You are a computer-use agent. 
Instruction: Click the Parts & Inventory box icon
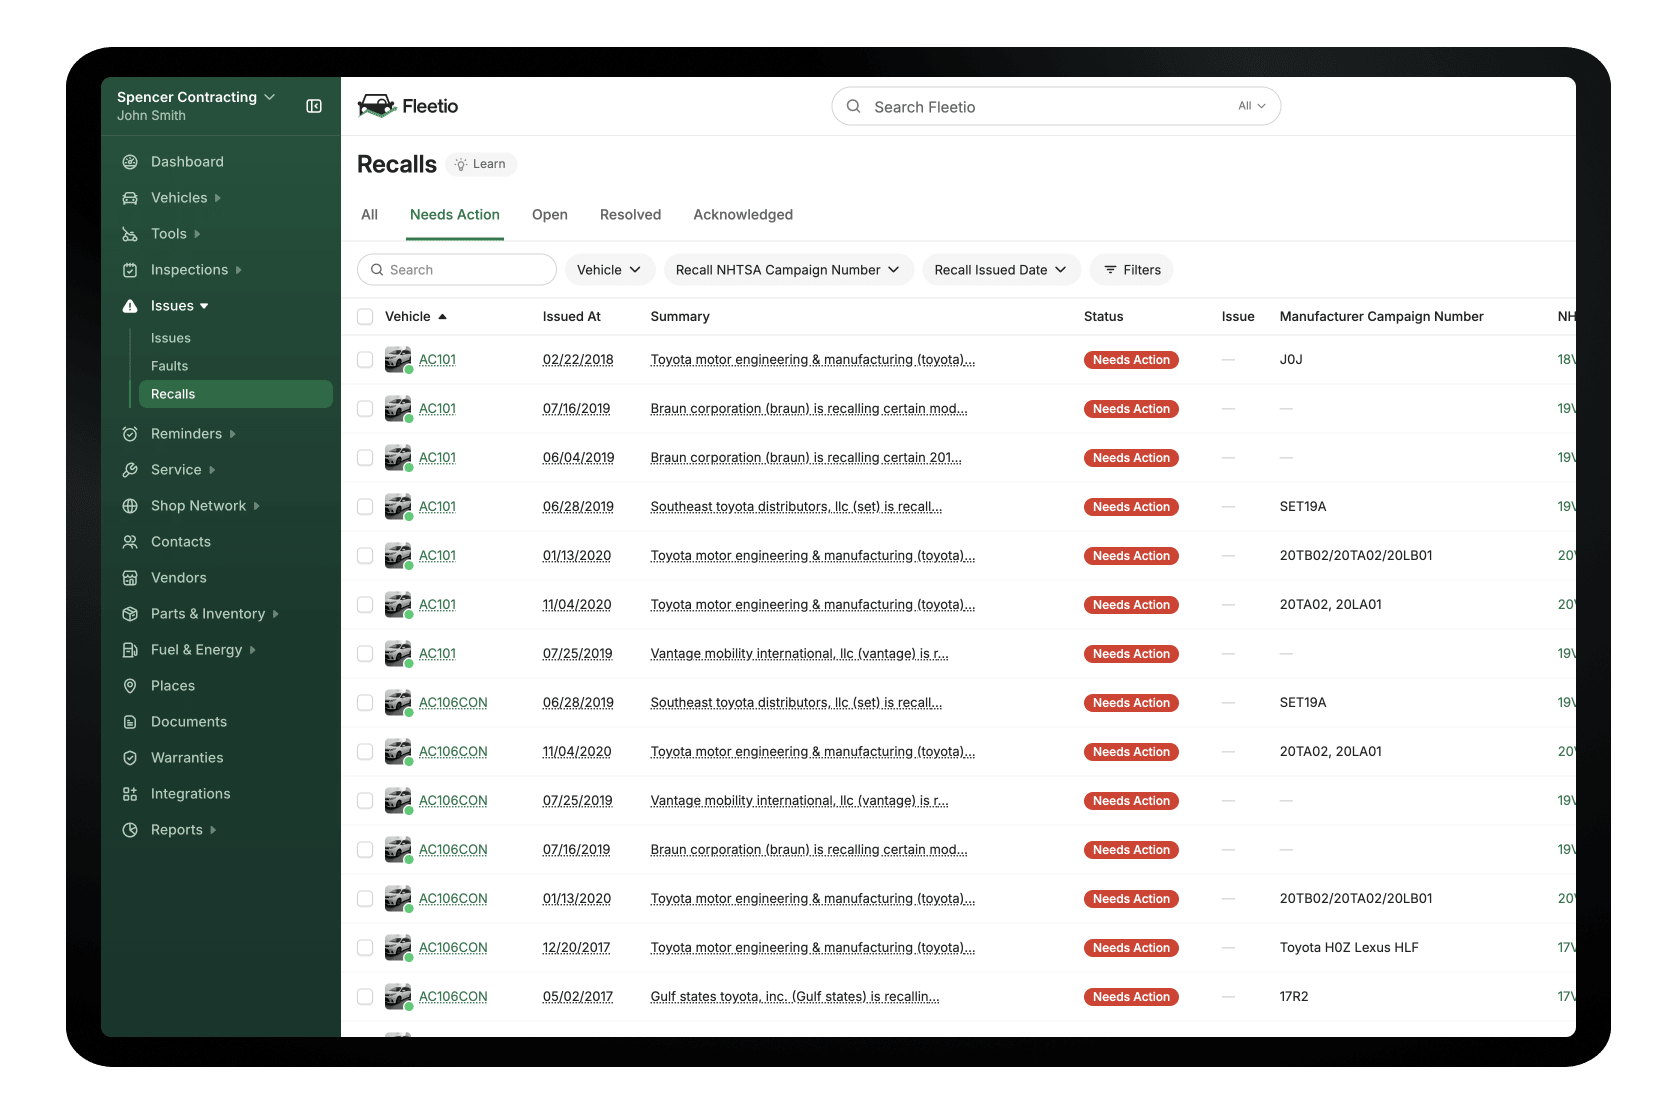130,614
